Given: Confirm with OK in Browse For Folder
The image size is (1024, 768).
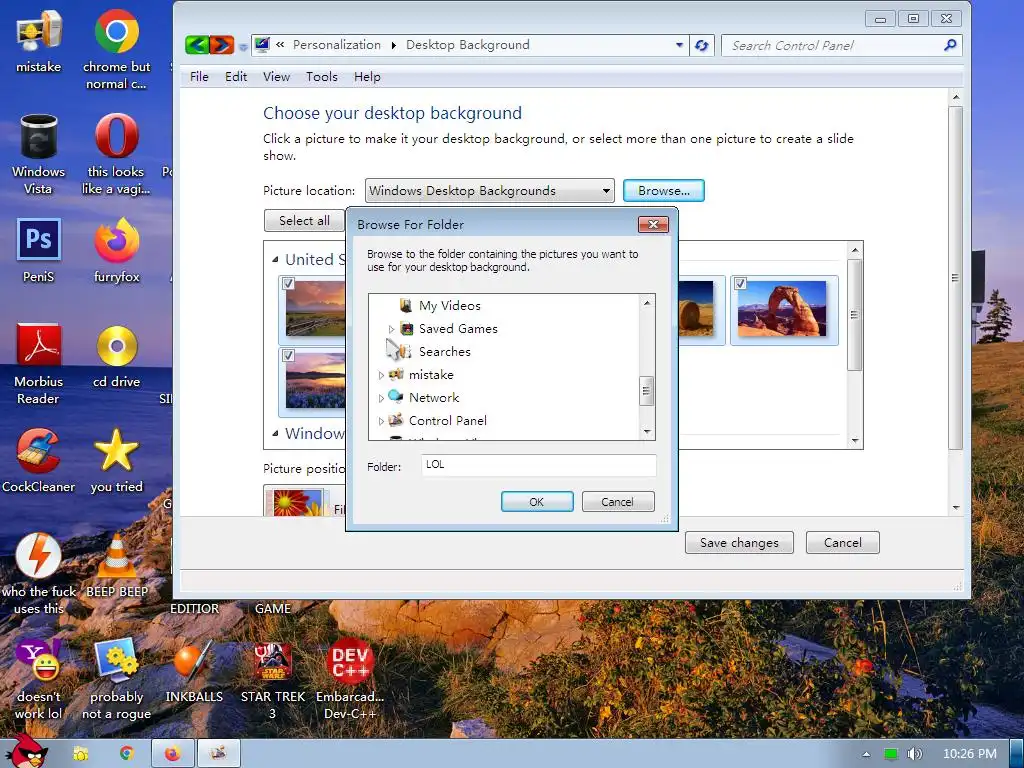Looking at the screenshot, I should point(537,502).
